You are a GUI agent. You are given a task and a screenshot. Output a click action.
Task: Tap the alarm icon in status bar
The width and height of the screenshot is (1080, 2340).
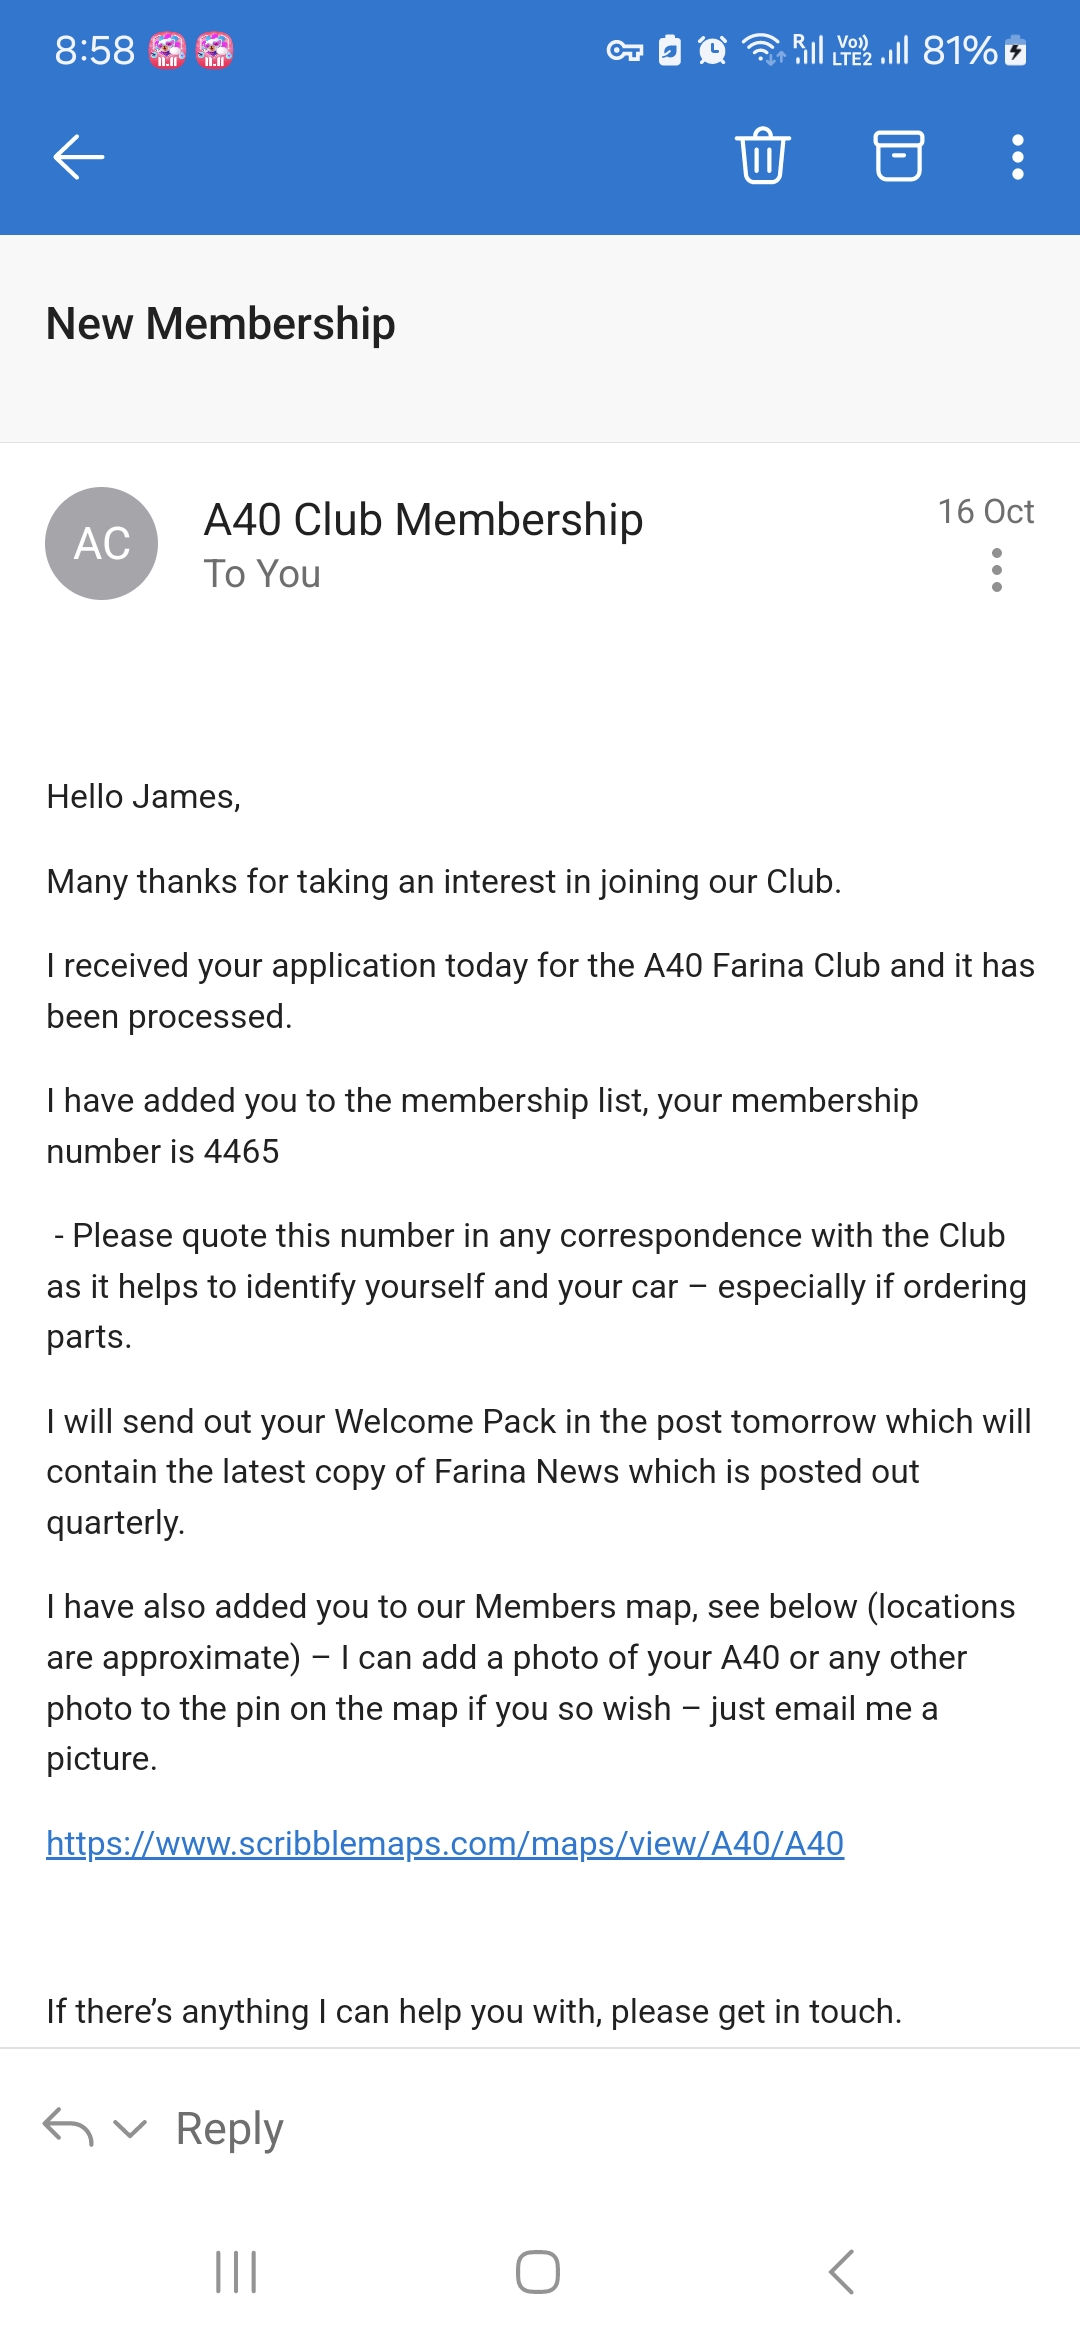[712, 50]
